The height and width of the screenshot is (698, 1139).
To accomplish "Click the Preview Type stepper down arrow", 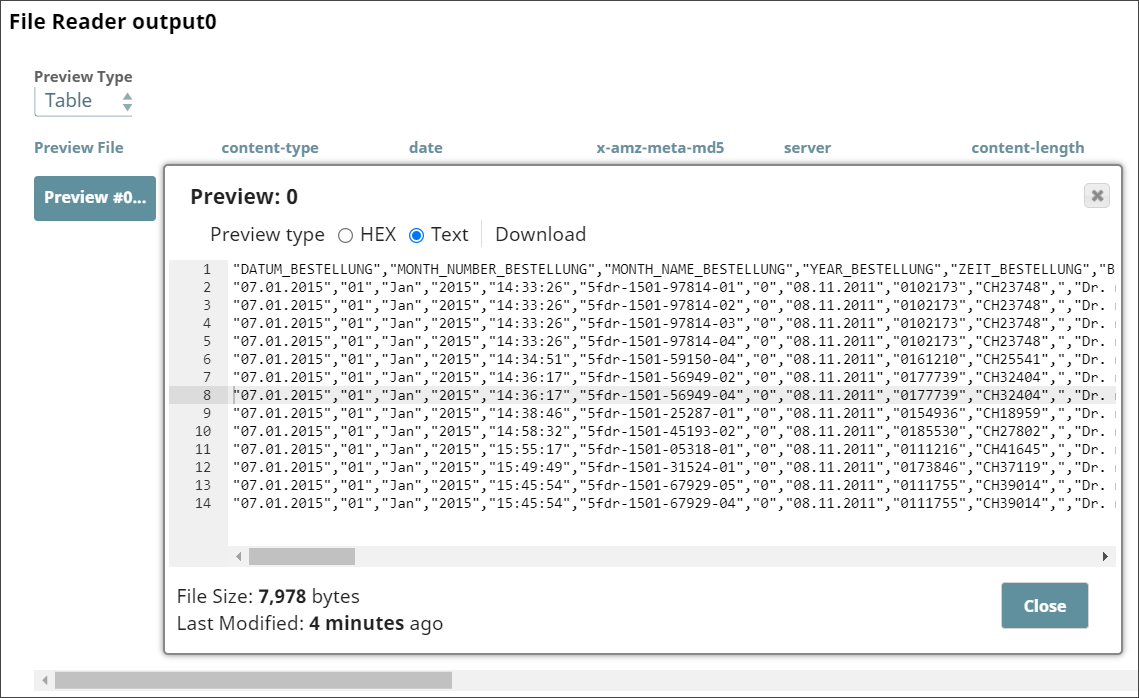I will [x=127, y=105].
